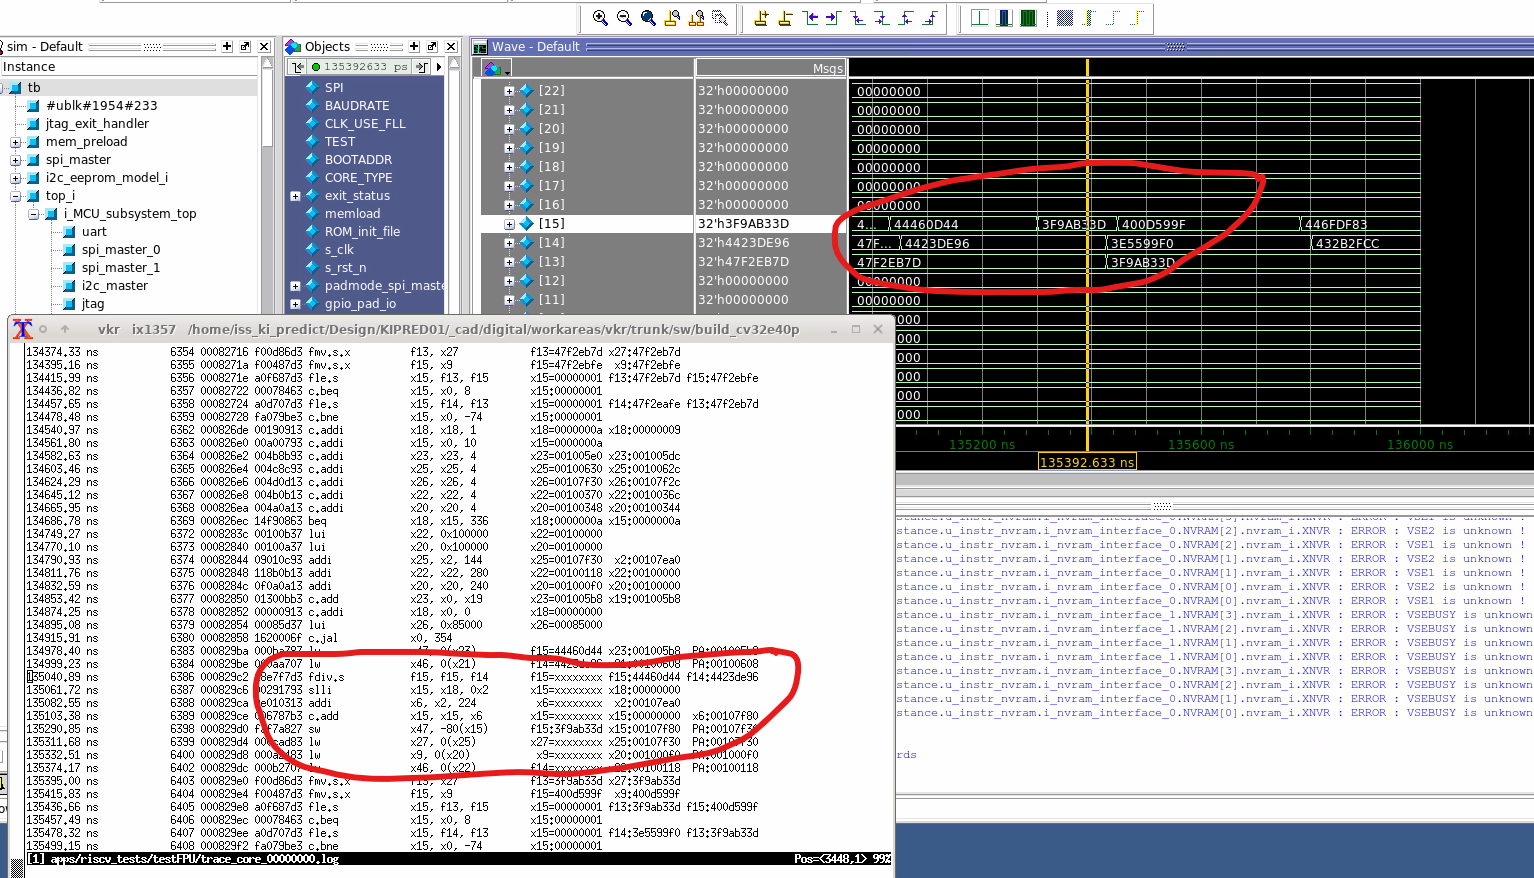Click the Find Previous Falling Edge icon
1534x878 pixels.
point(858,17)
